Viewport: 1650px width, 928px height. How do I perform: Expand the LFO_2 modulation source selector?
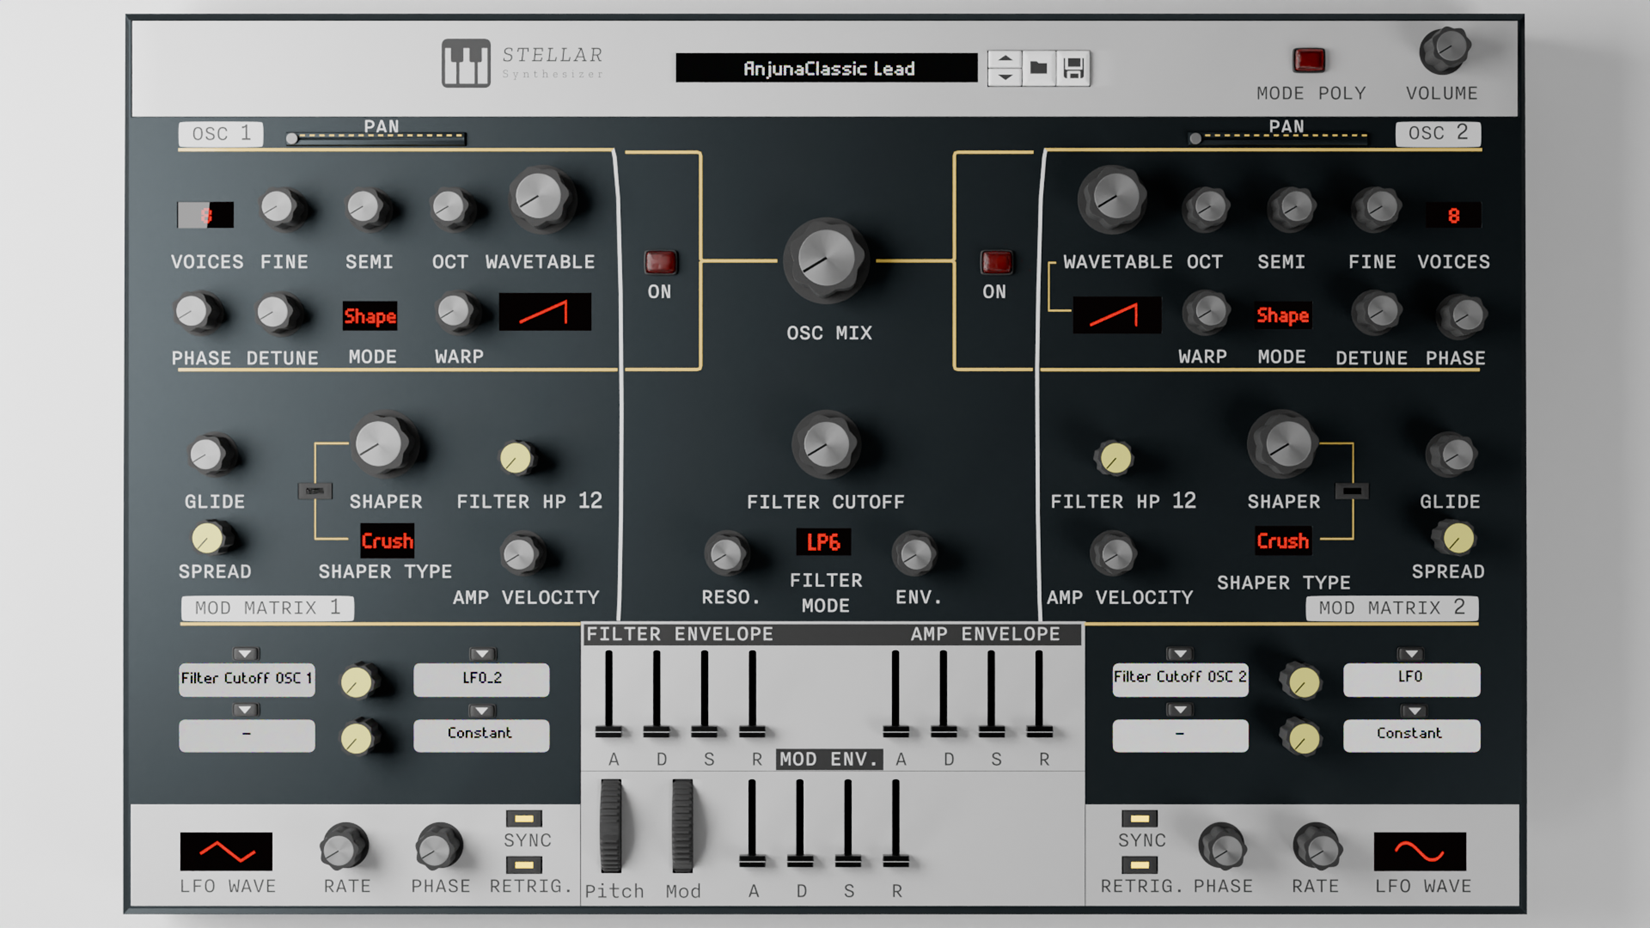[x=481, y=680]
